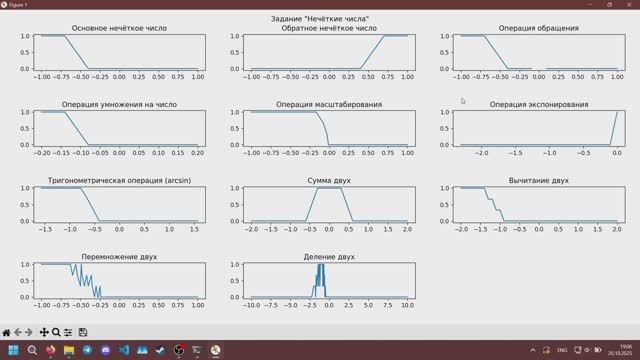Open Discord from the taskbar
This screenshot has width=640, height=360.
click(x=106, y=350)
